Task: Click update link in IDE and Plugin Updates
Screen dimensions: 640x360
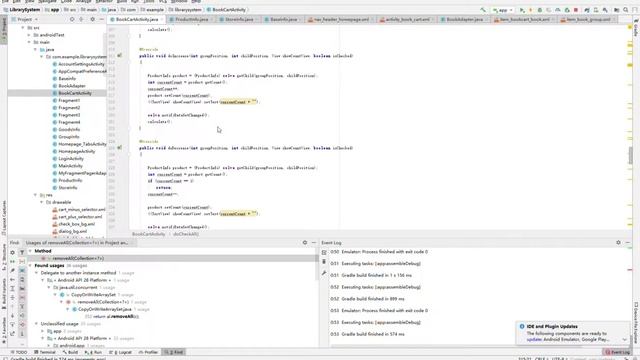Action: (534, 339)
